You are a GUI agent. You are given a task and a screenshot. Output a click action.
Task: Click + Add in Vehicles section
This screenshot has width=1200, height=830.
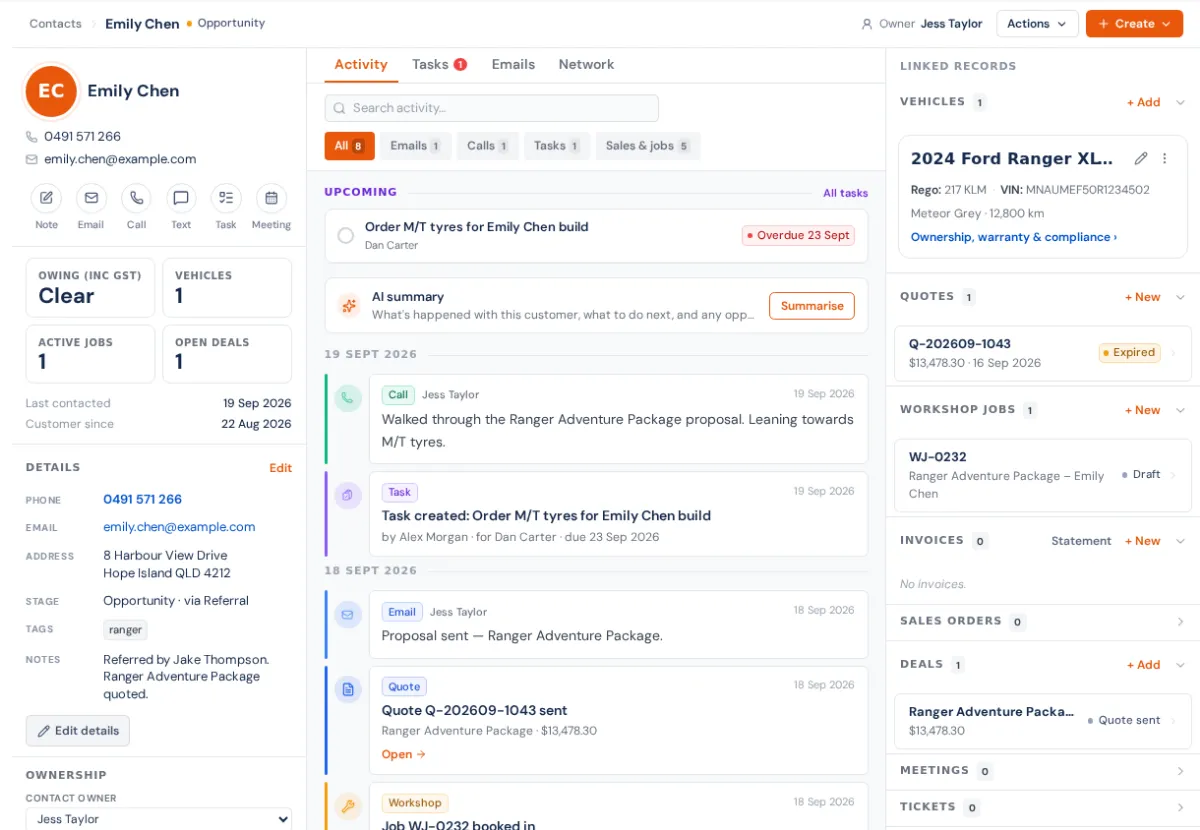point(1143,102)
